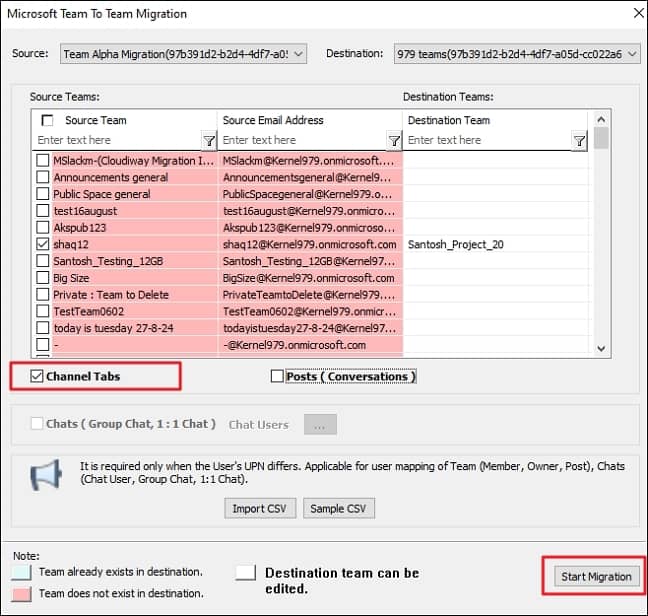
Task: Select the Public Space general team name
Action: (102, 194)
